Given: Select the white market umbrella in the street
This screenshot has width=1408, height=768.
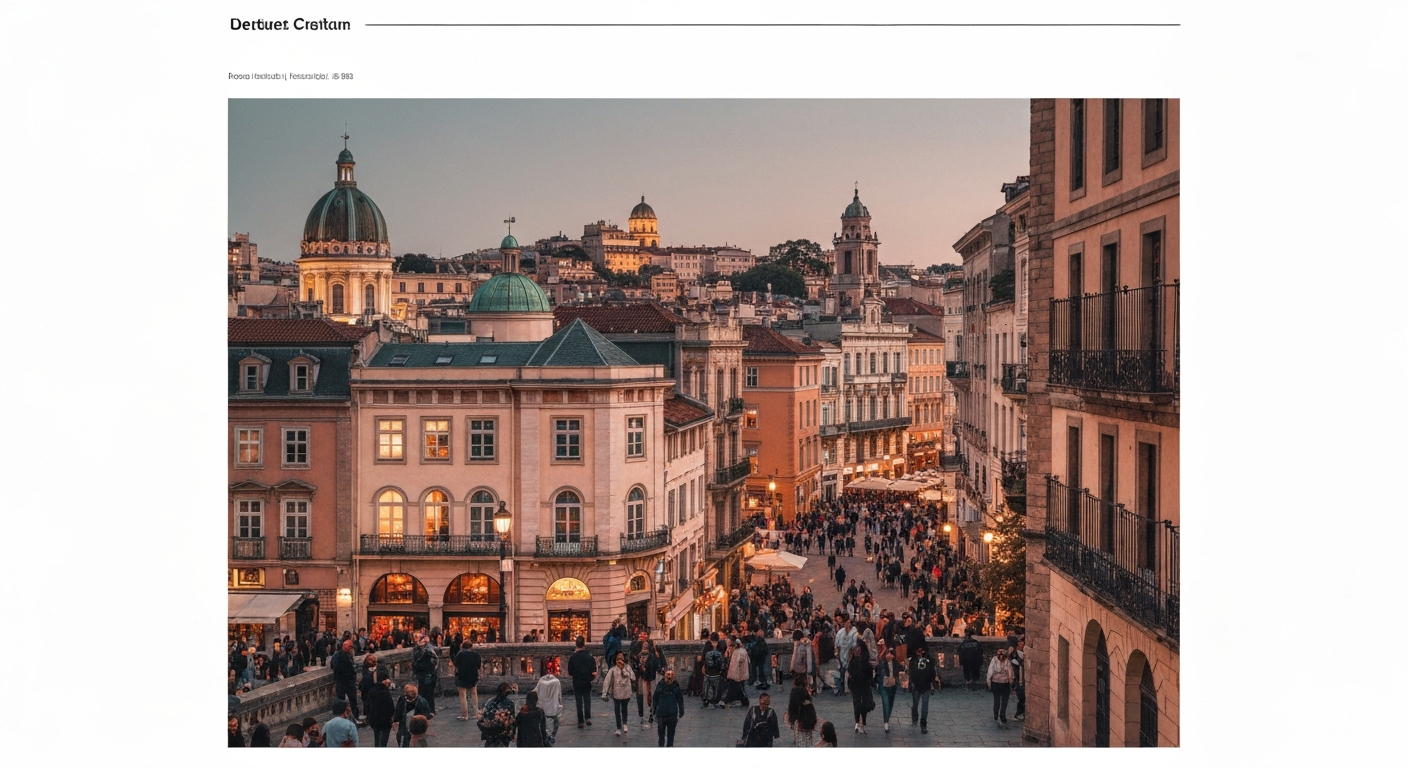Looking at the screenshot, I should coord(776,560).
